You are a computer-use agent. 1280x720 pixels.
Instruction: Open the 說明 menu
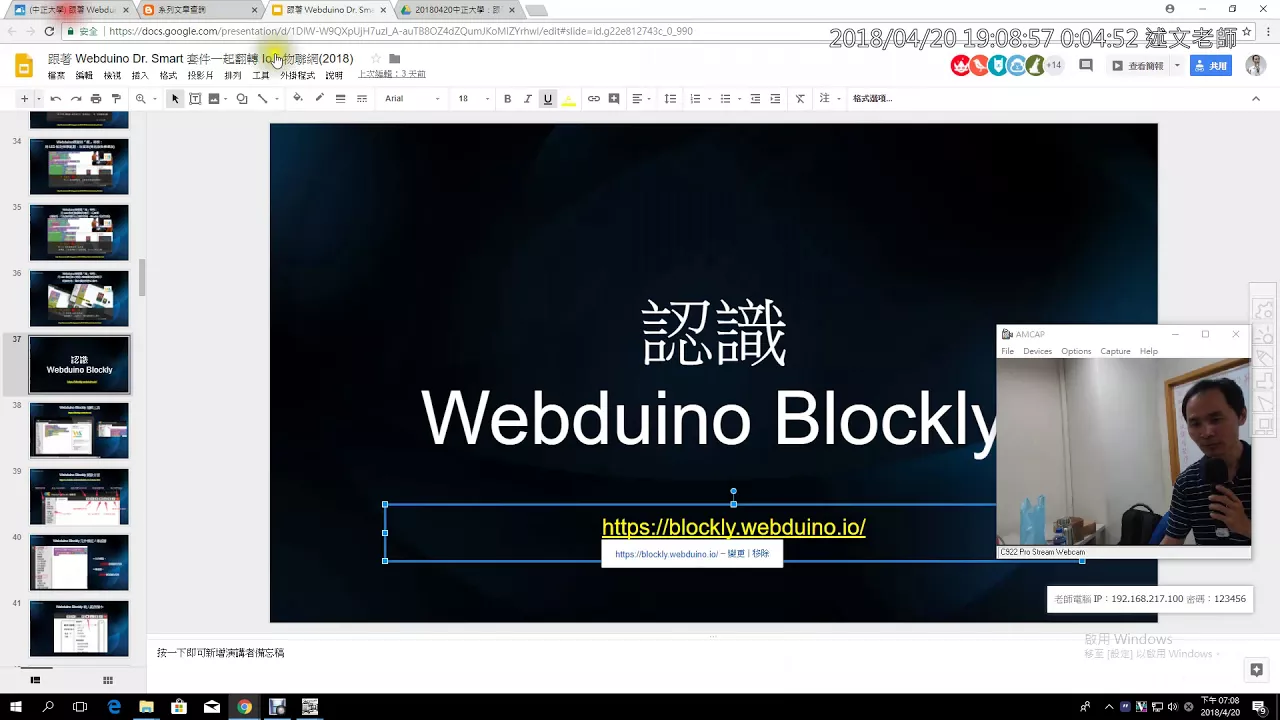[x=334, y=76]
